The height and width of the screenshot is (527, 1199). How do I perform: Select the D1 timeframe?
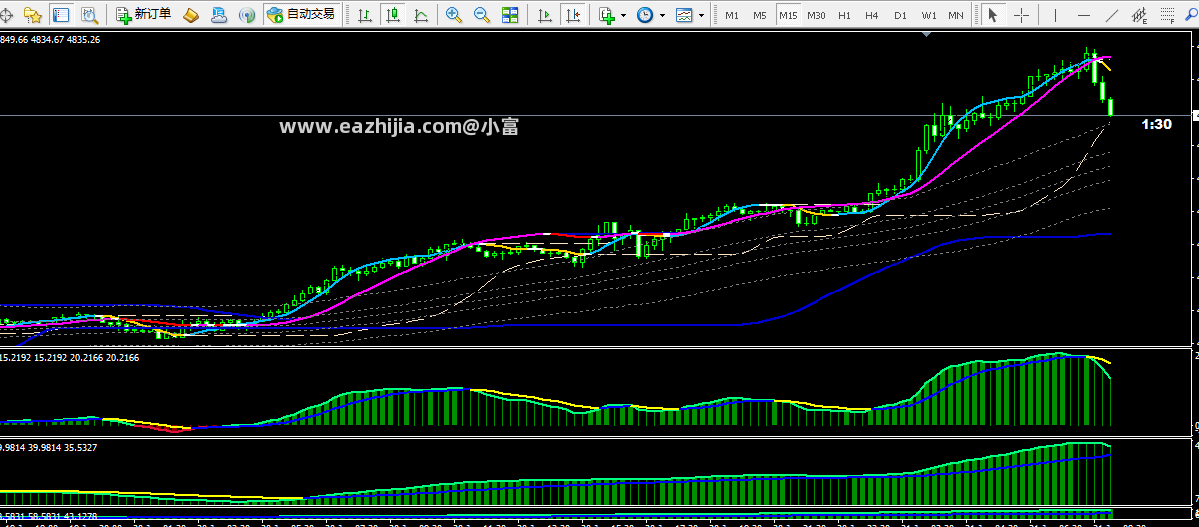tap(900, 15)
